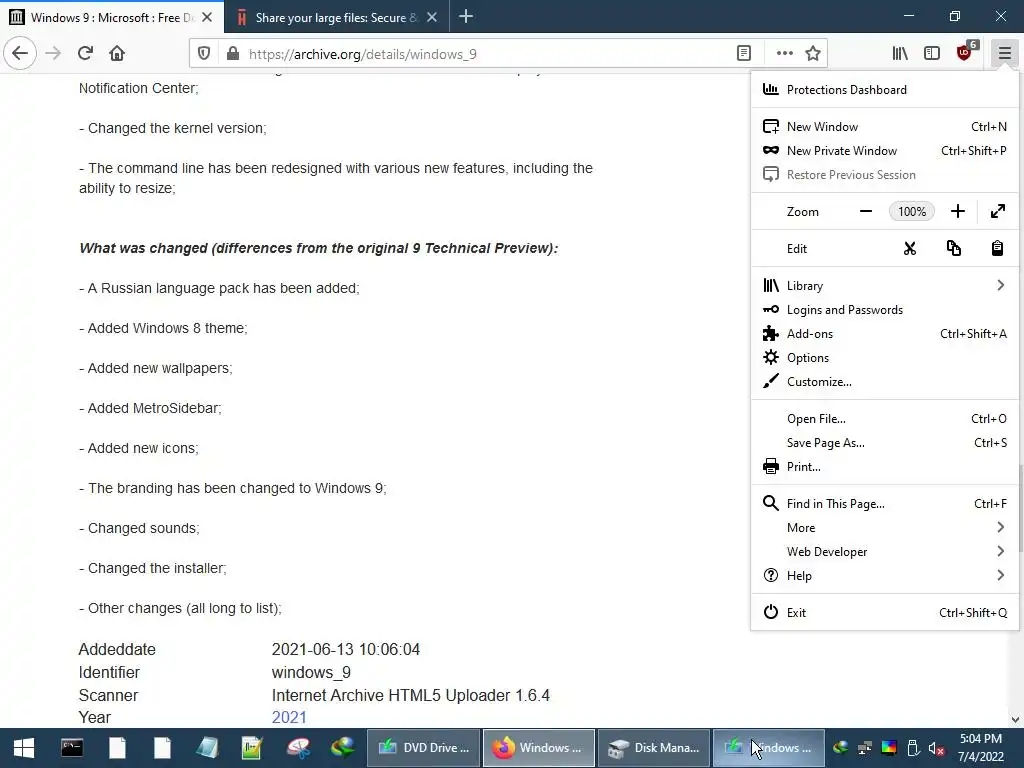Screen dimensions: 1024x768
Task: Switch to Disk Management taskbar window
Action: pos(654,748)
